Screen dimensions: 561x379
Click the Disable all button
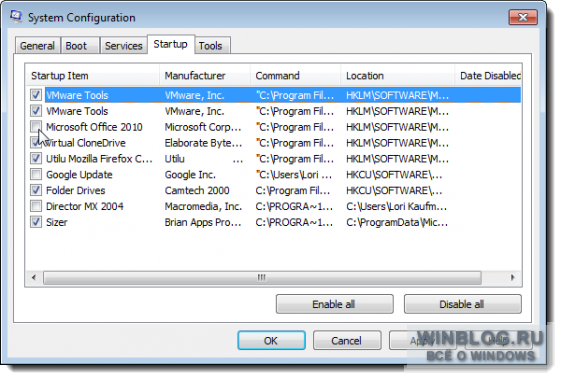(462, 304)
